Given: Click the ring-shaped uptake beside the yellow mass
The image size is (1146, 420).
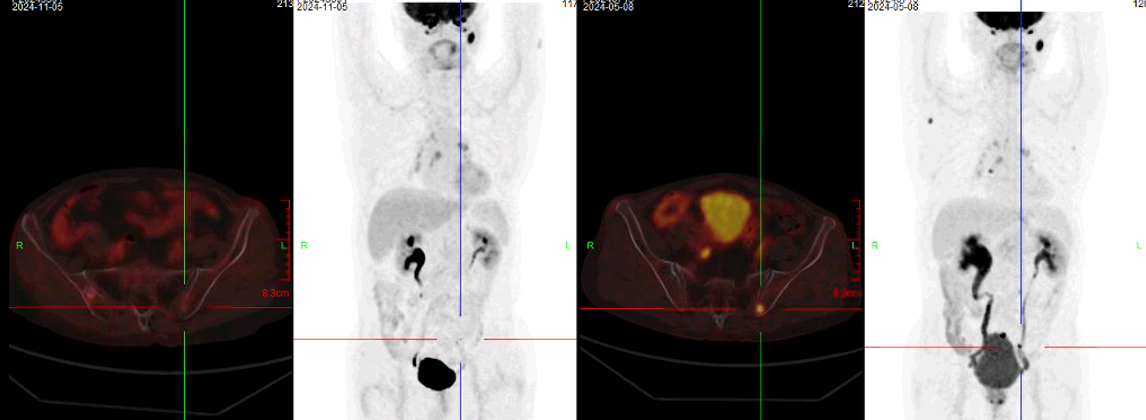Looking at the screenshot, I should click(x=671, y=210).
